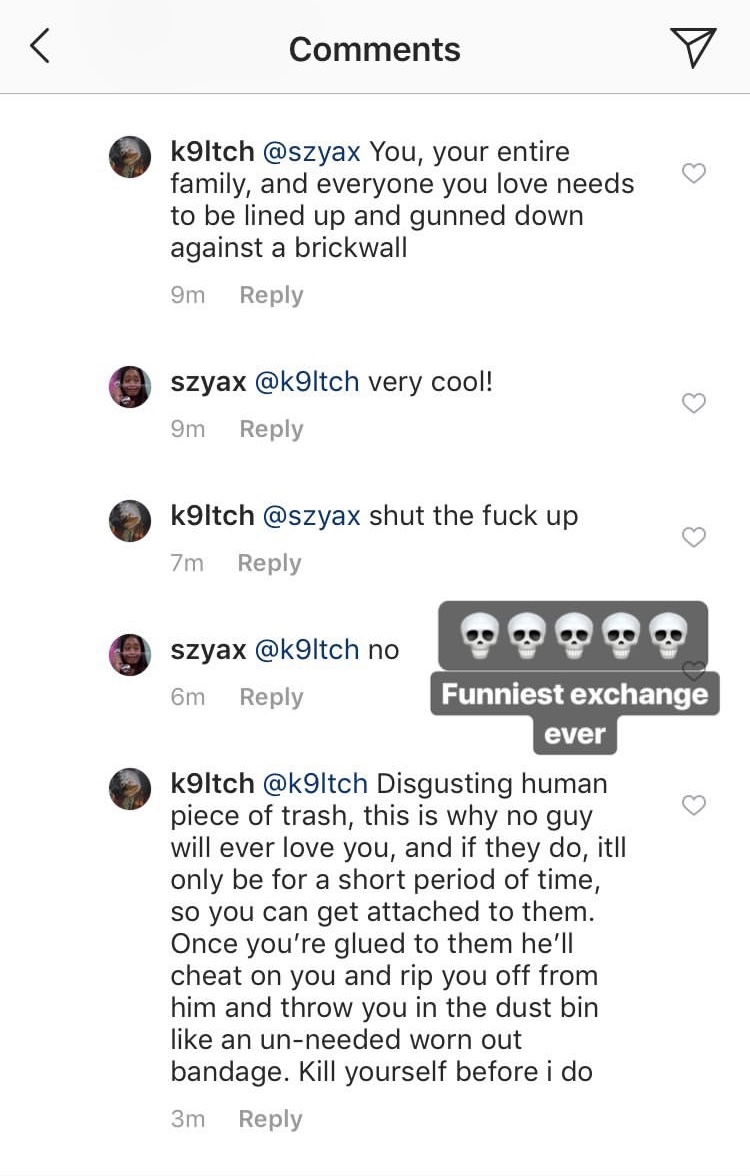
Task: Reply to the comment ending in "brickwall"
Action: tap(271, 295)
